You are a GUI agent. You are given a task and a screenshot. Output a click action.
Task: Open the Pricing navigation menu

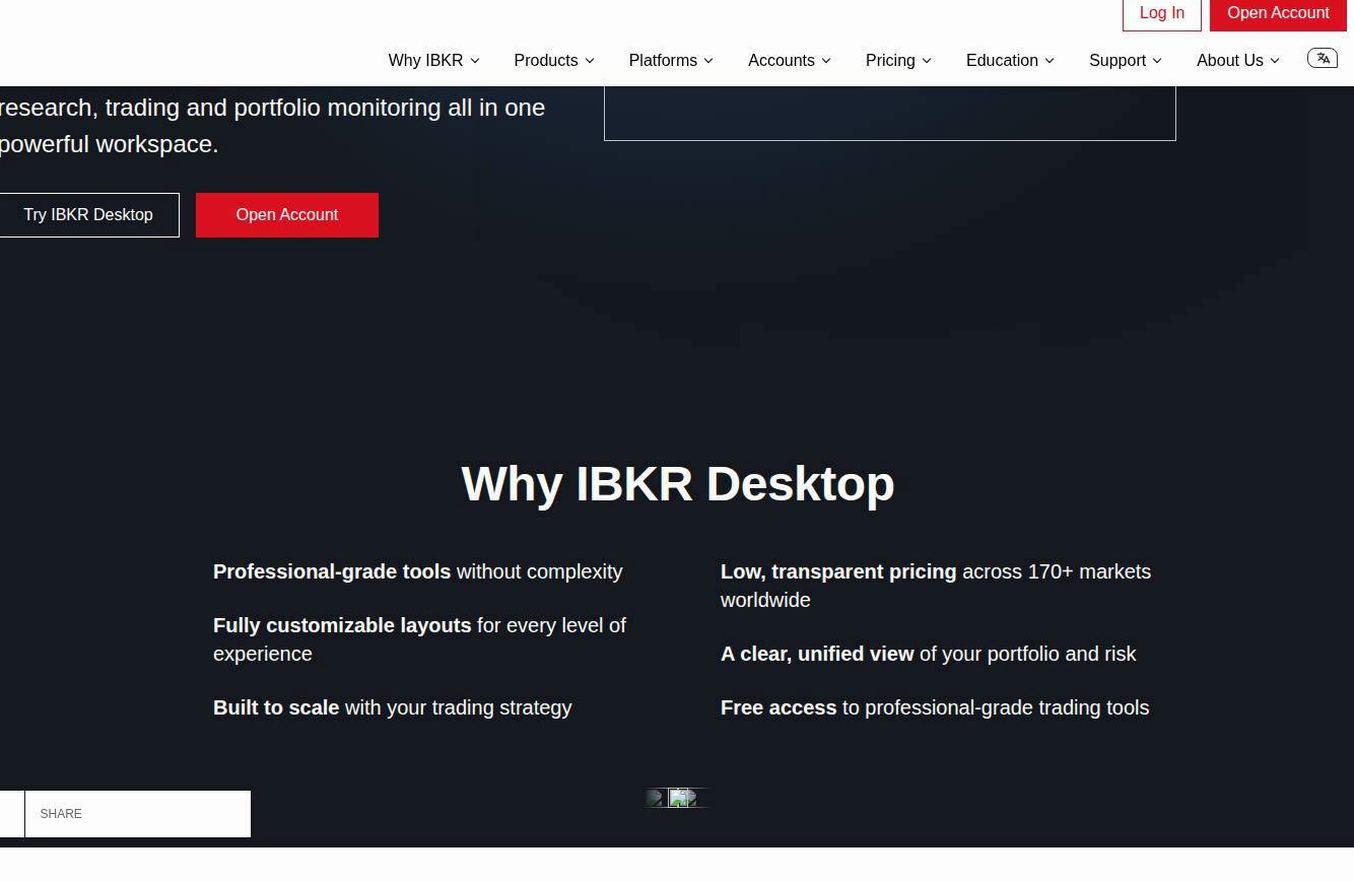click(898, 61)
